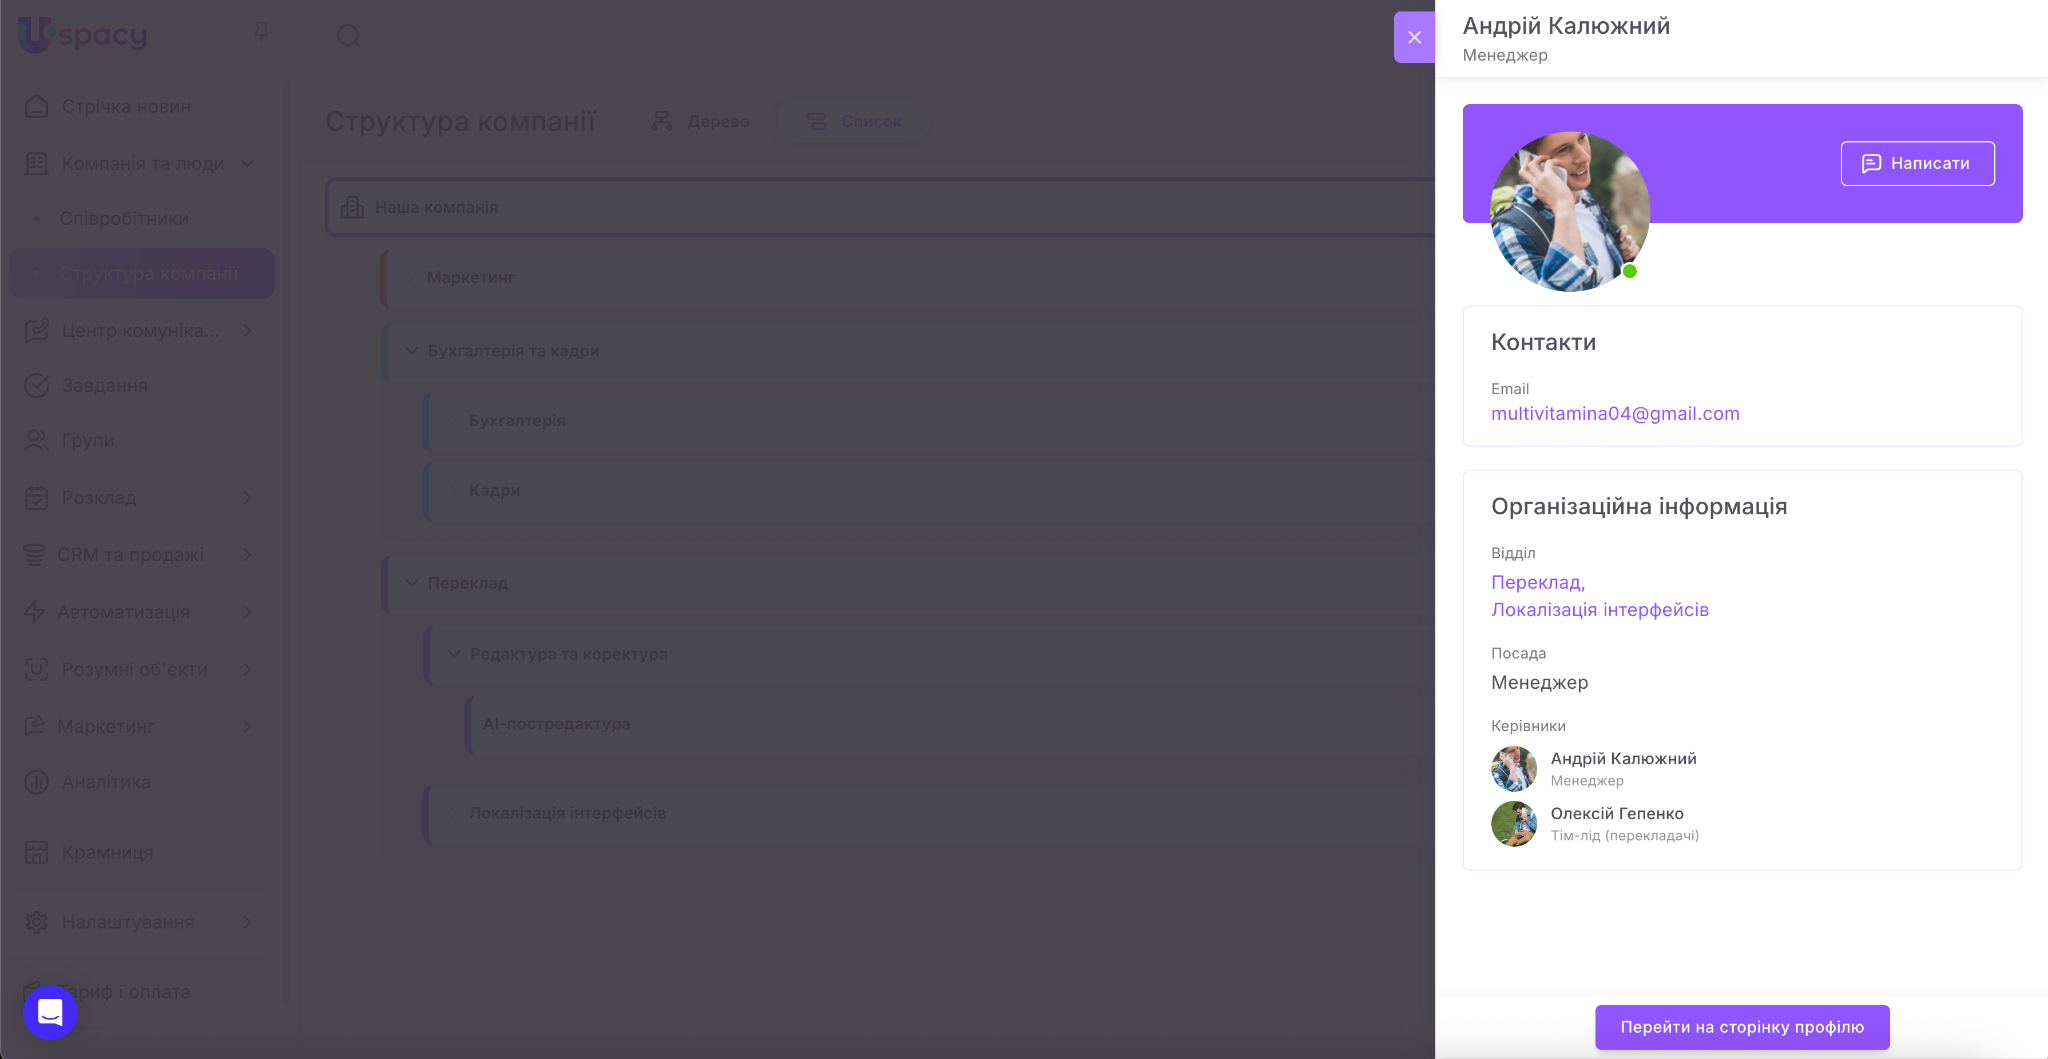Open the Аналітика chart icon

pyautogui.click(x=37, y=782)
